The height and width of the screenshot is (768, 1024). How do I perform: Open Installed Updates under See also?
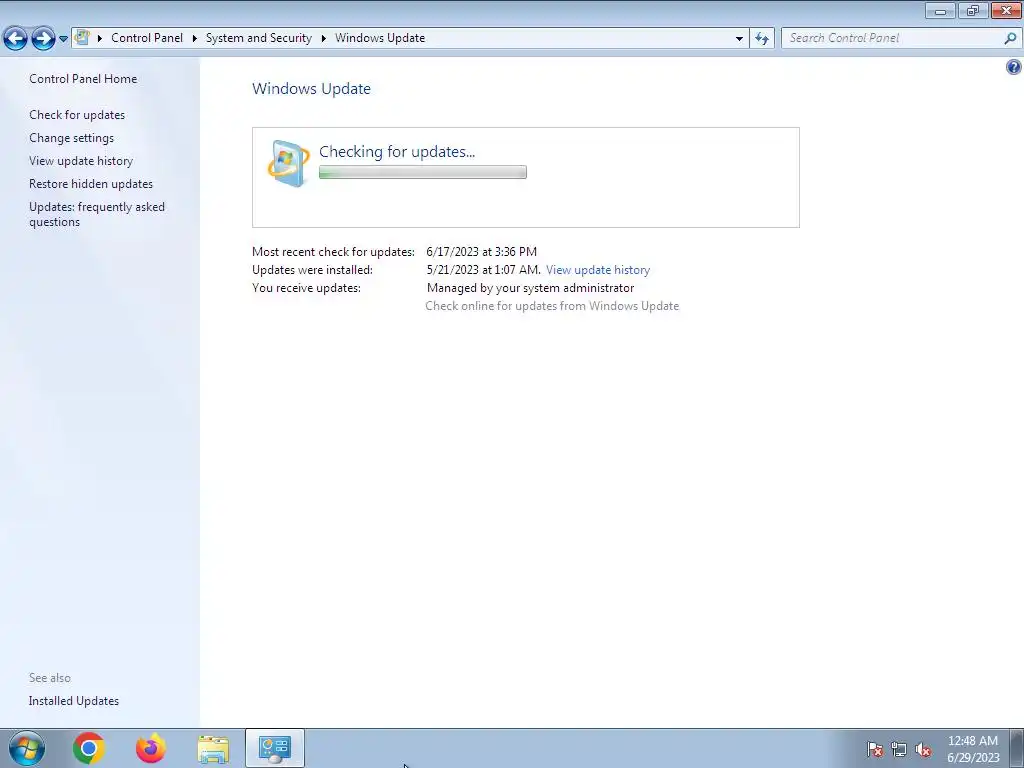pyautogui.click(x=74, y=701)
